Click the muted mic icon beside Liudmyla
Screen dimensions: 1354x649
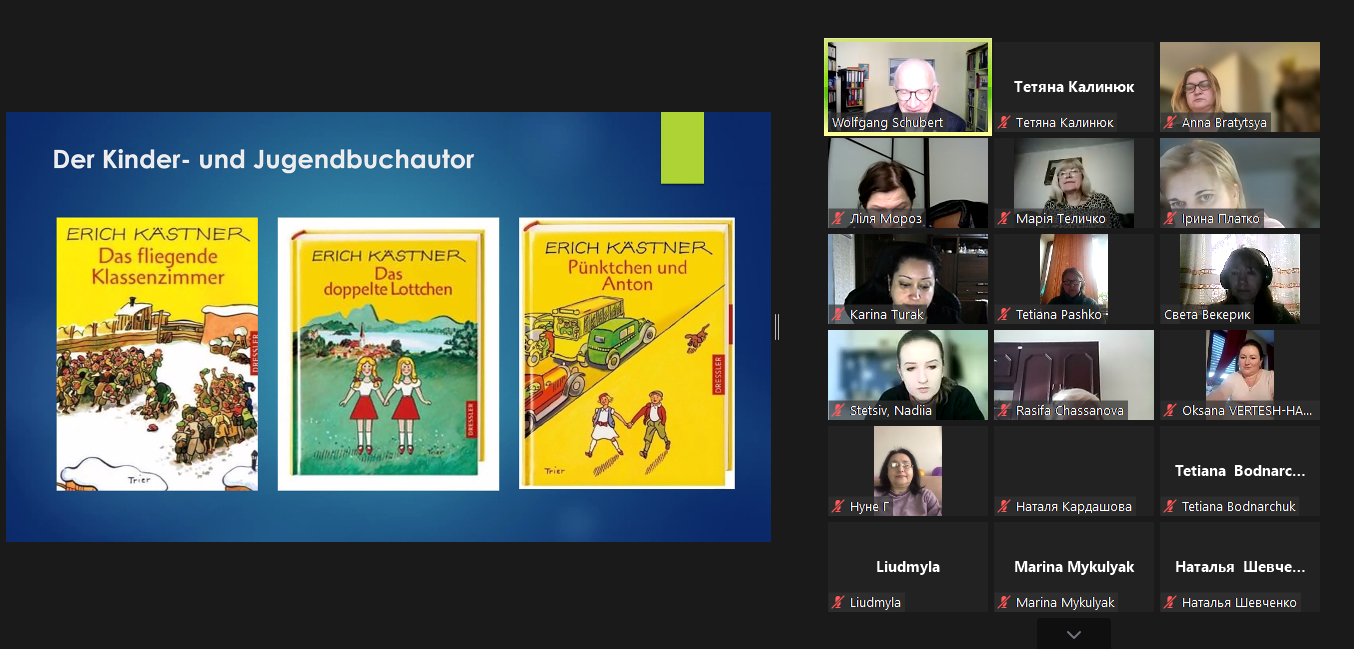pos(838,603)
